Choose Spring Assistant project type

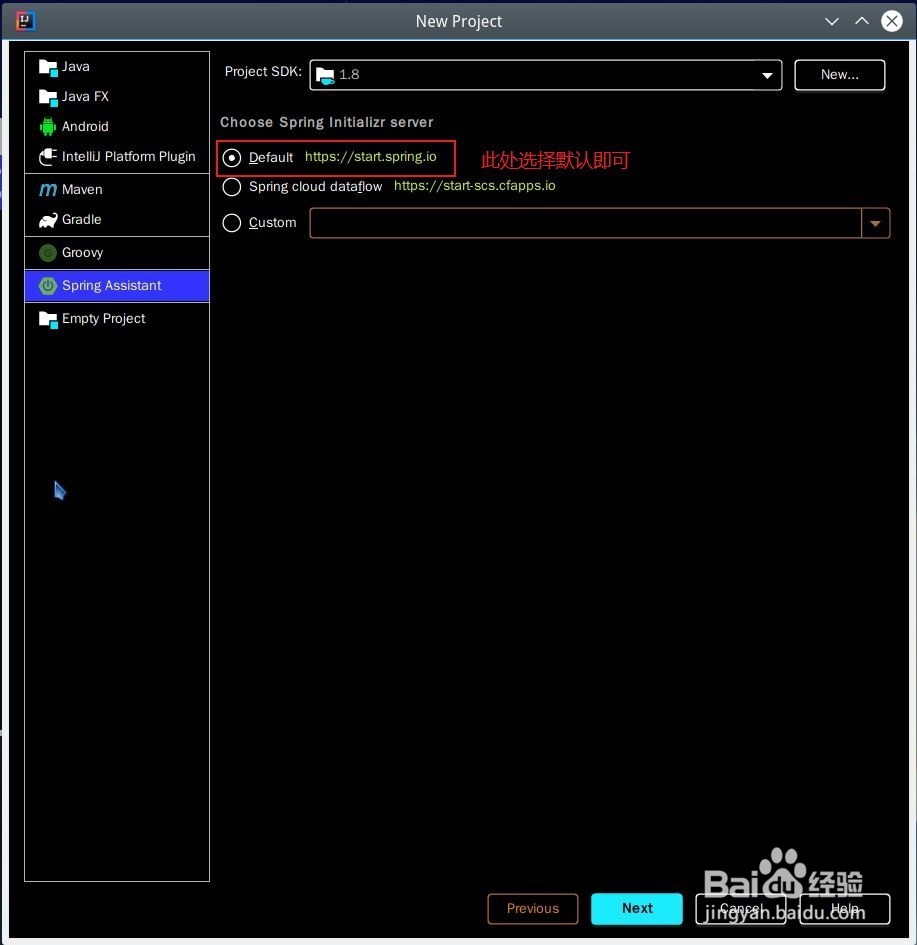117,286
